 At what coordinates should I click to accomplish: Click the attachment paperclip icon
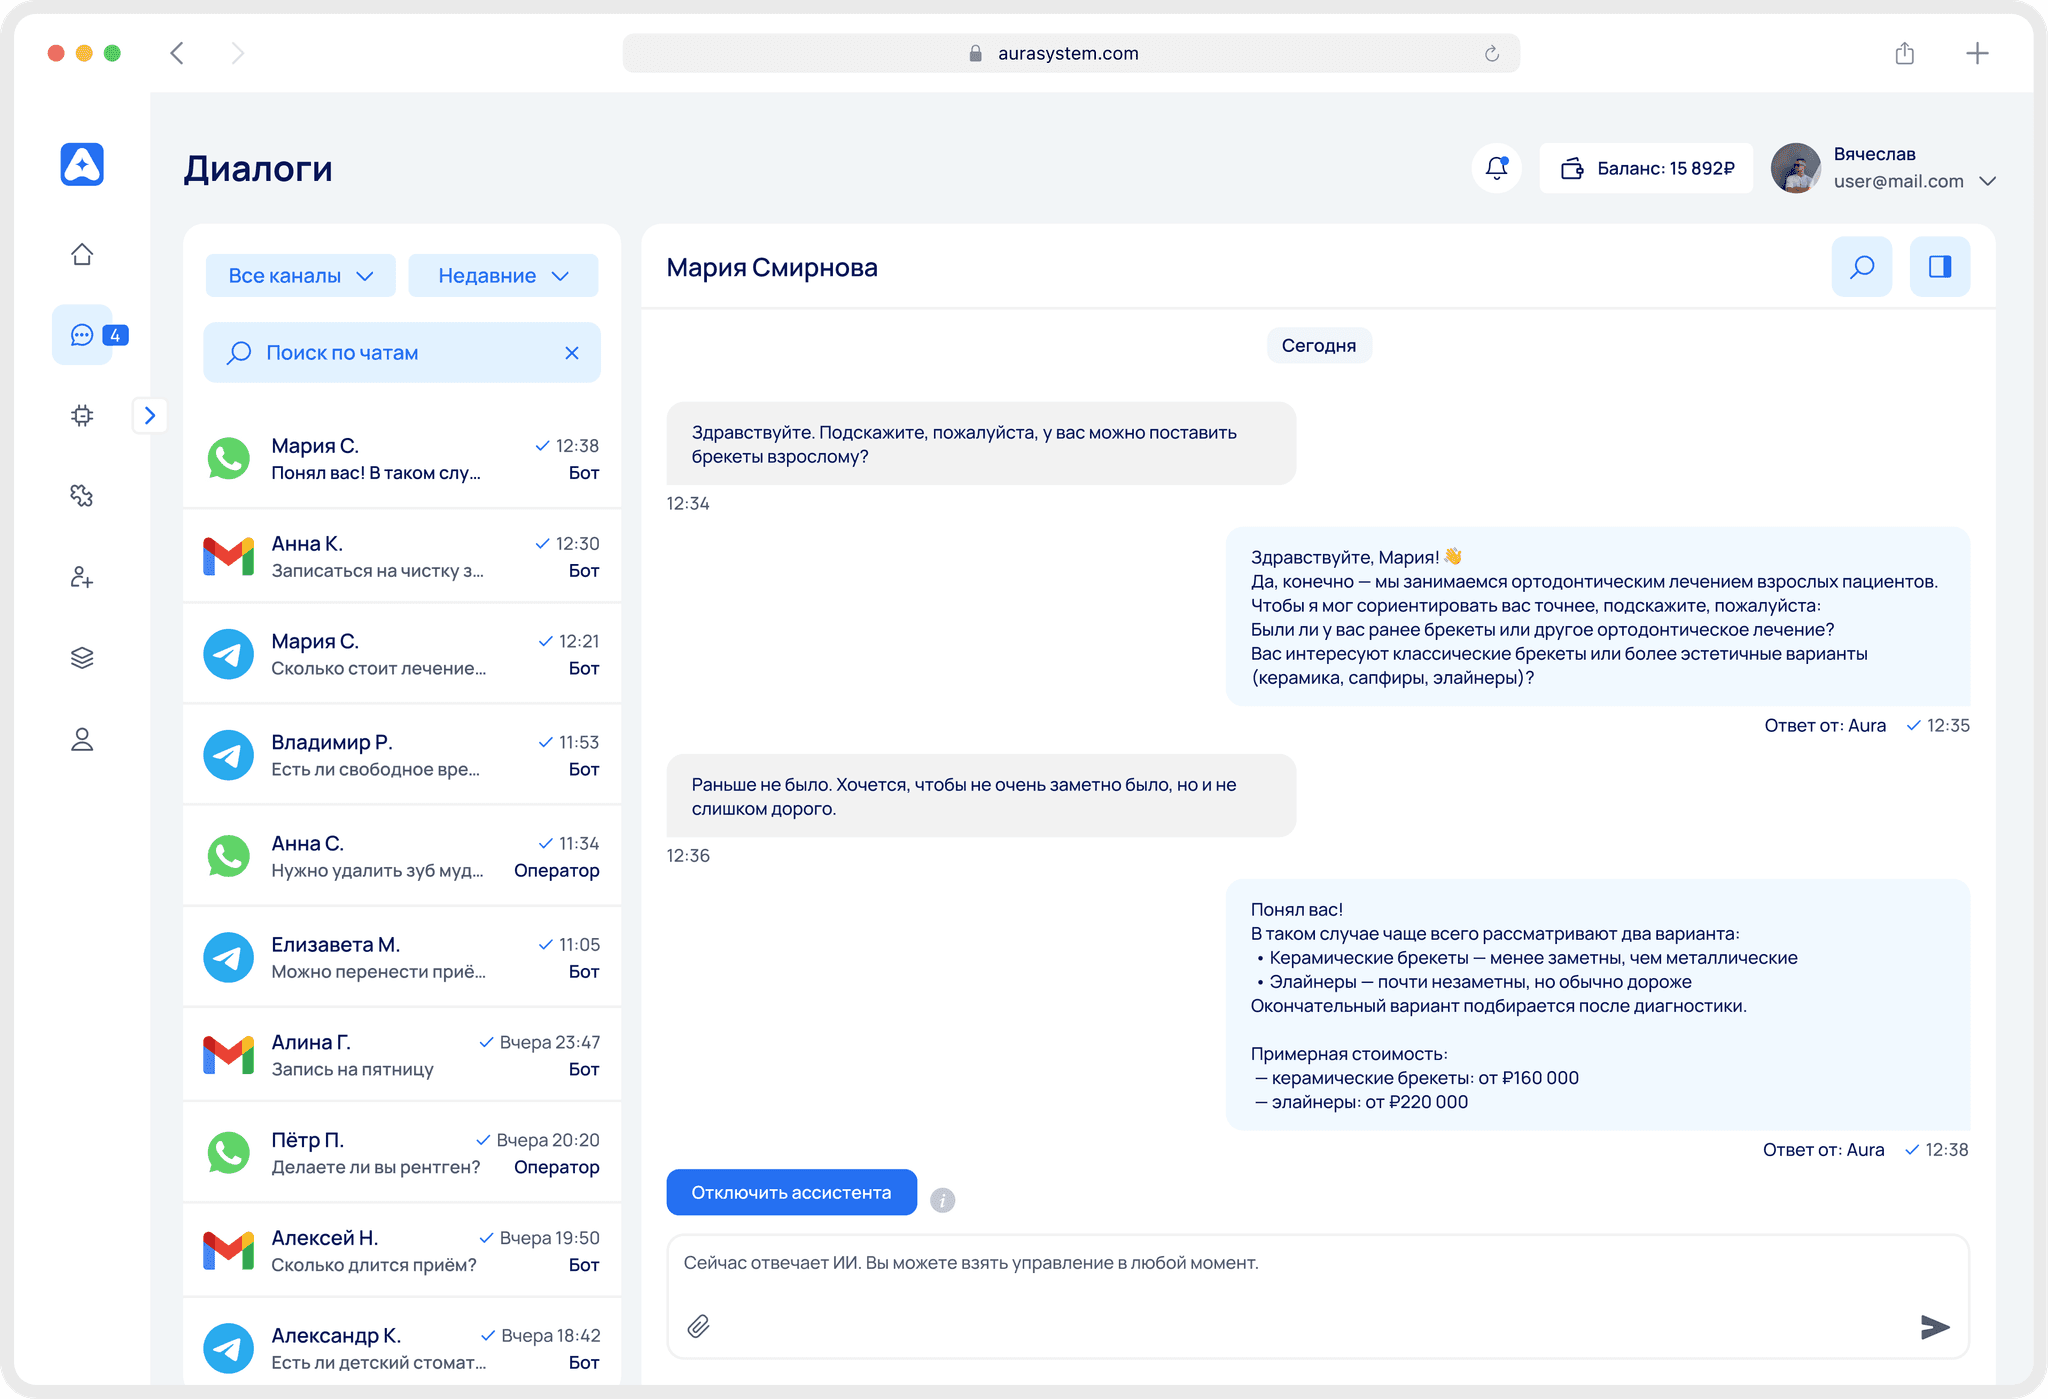(699, 1327)
